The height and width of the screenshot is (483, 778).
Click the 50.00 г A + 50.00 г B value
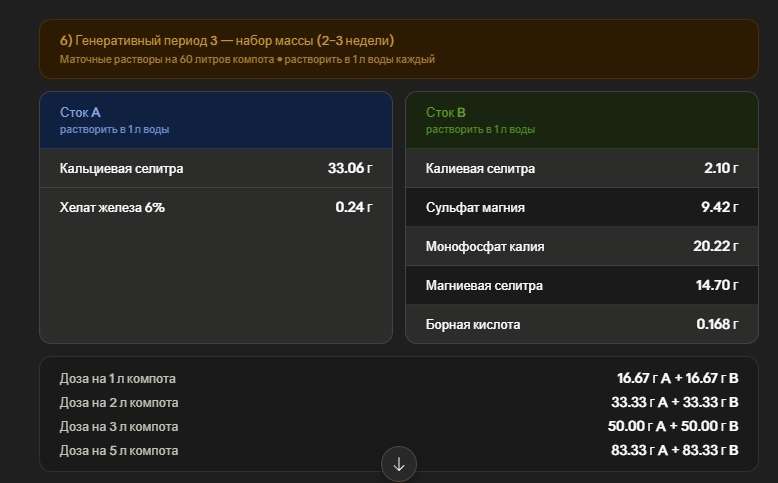click(673, 426)
